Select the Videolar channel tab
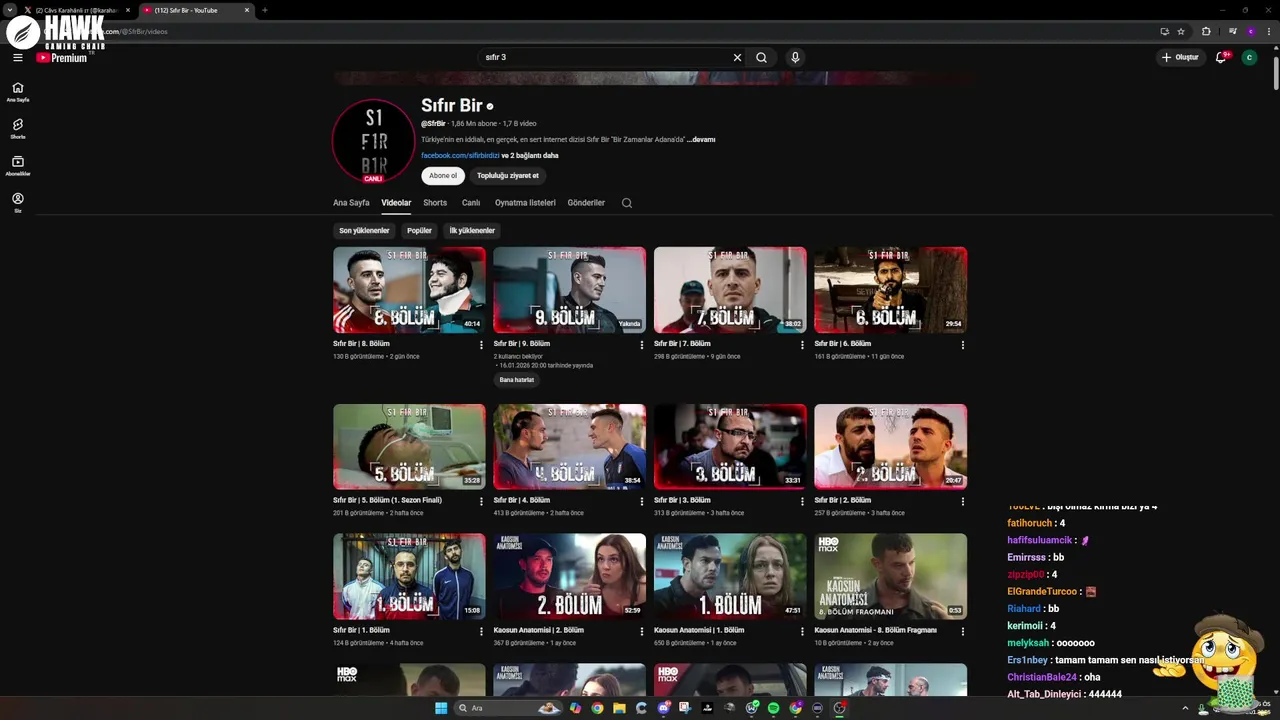This screenshot has height=720, width=1280. pyautogui.click(x=396, y=202)
